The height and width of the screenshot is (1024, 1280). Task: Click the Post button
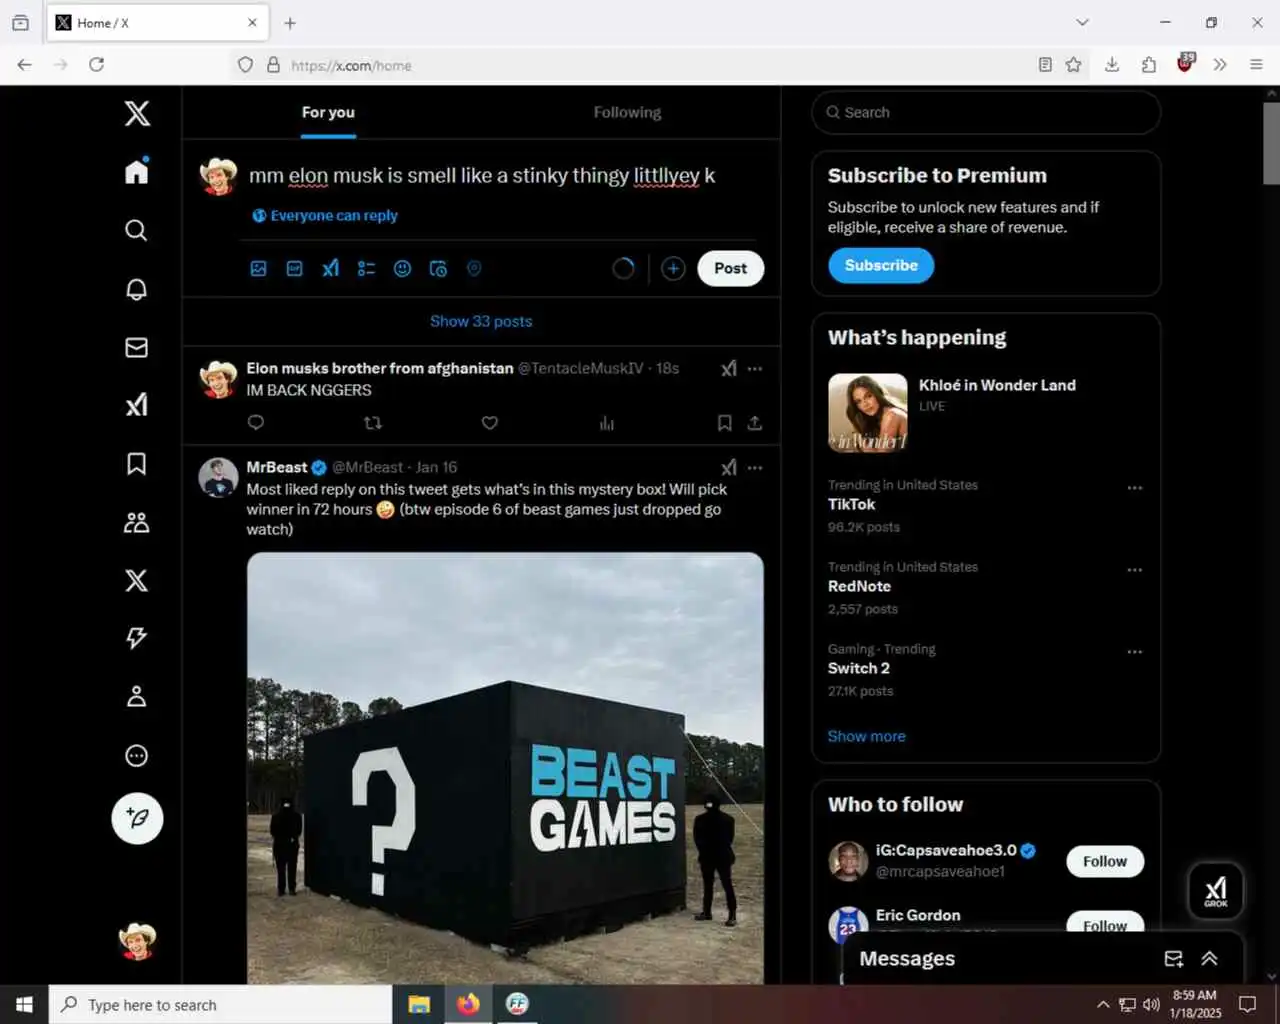click(730, 268)
